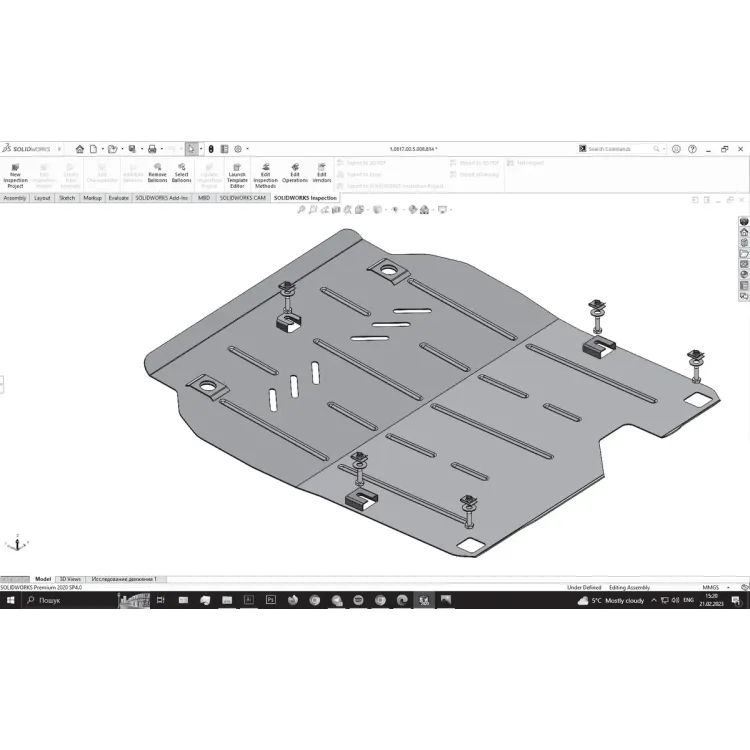Viewport: 750px width, 750px height.
Task: Click Section View icon in the view toolbar
Action: pyautogui.click(x=336, y=210)
